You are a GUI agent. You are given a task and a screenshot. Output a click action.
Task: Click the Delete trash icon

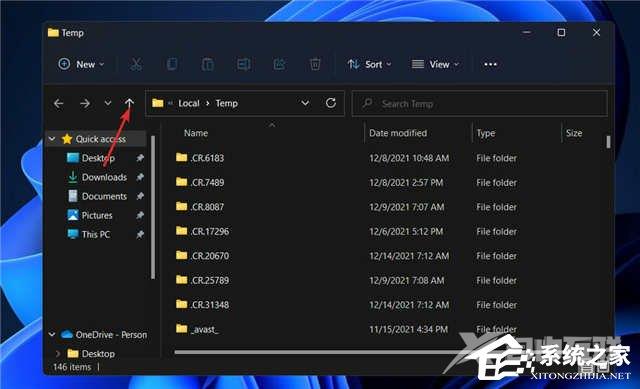315,64
